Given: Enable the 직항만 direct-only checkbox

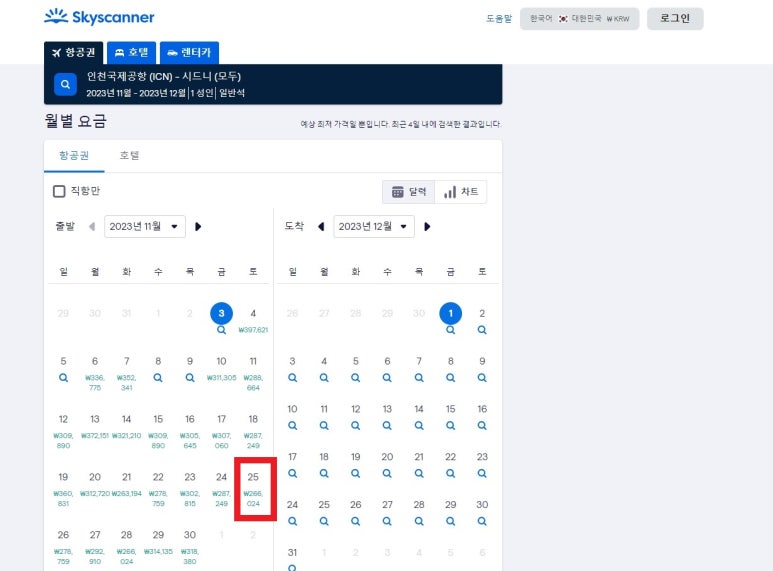Looking at the screenshot, I should click(59, 191).
